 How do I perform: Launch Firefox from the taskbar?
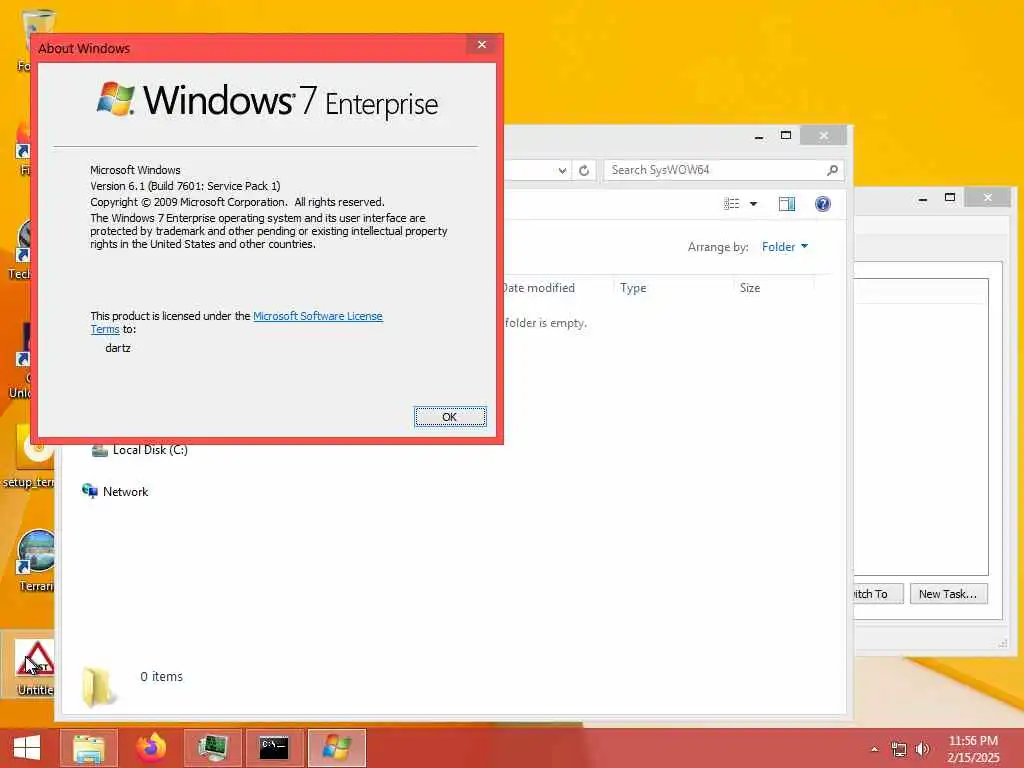click(x=151, y=747)
